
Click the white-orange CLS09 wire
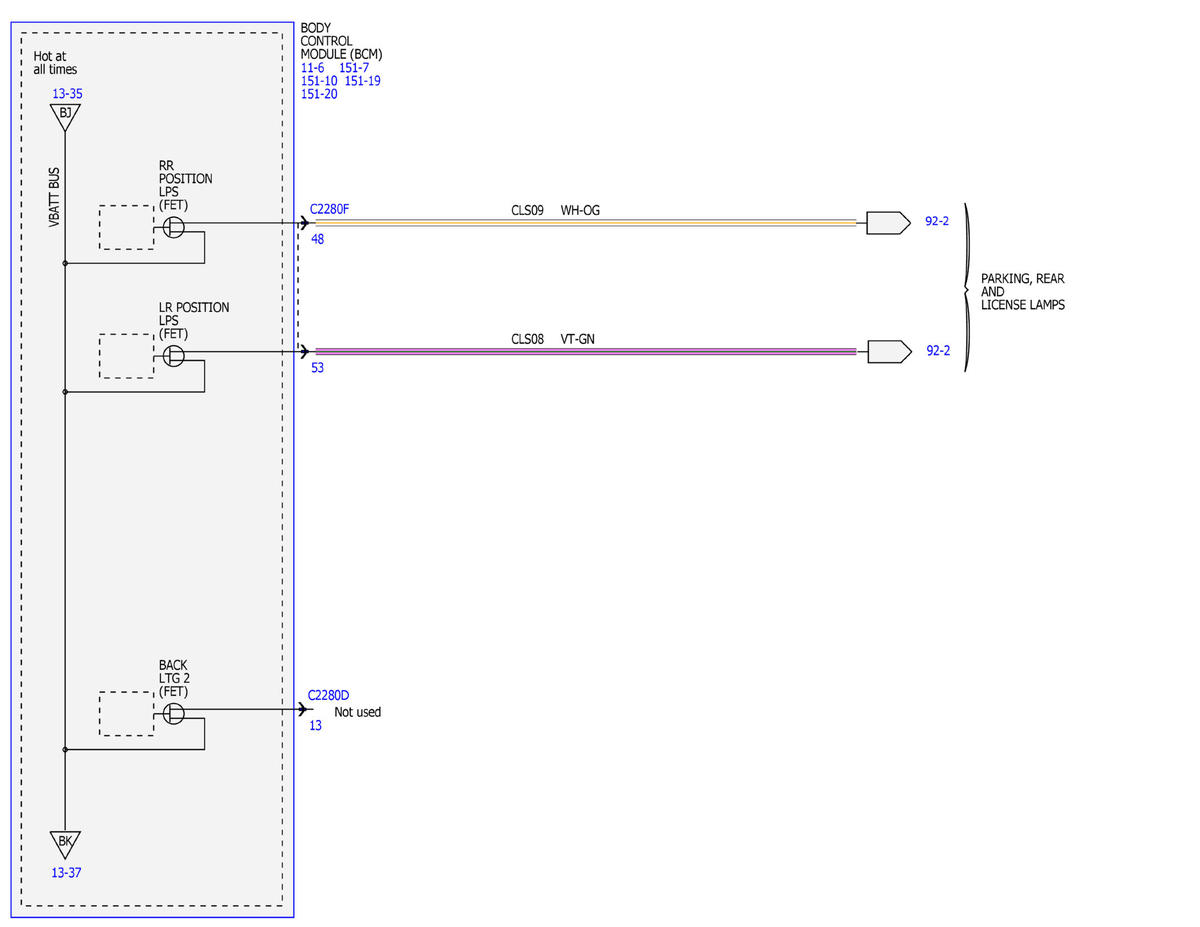coord(586,223)
